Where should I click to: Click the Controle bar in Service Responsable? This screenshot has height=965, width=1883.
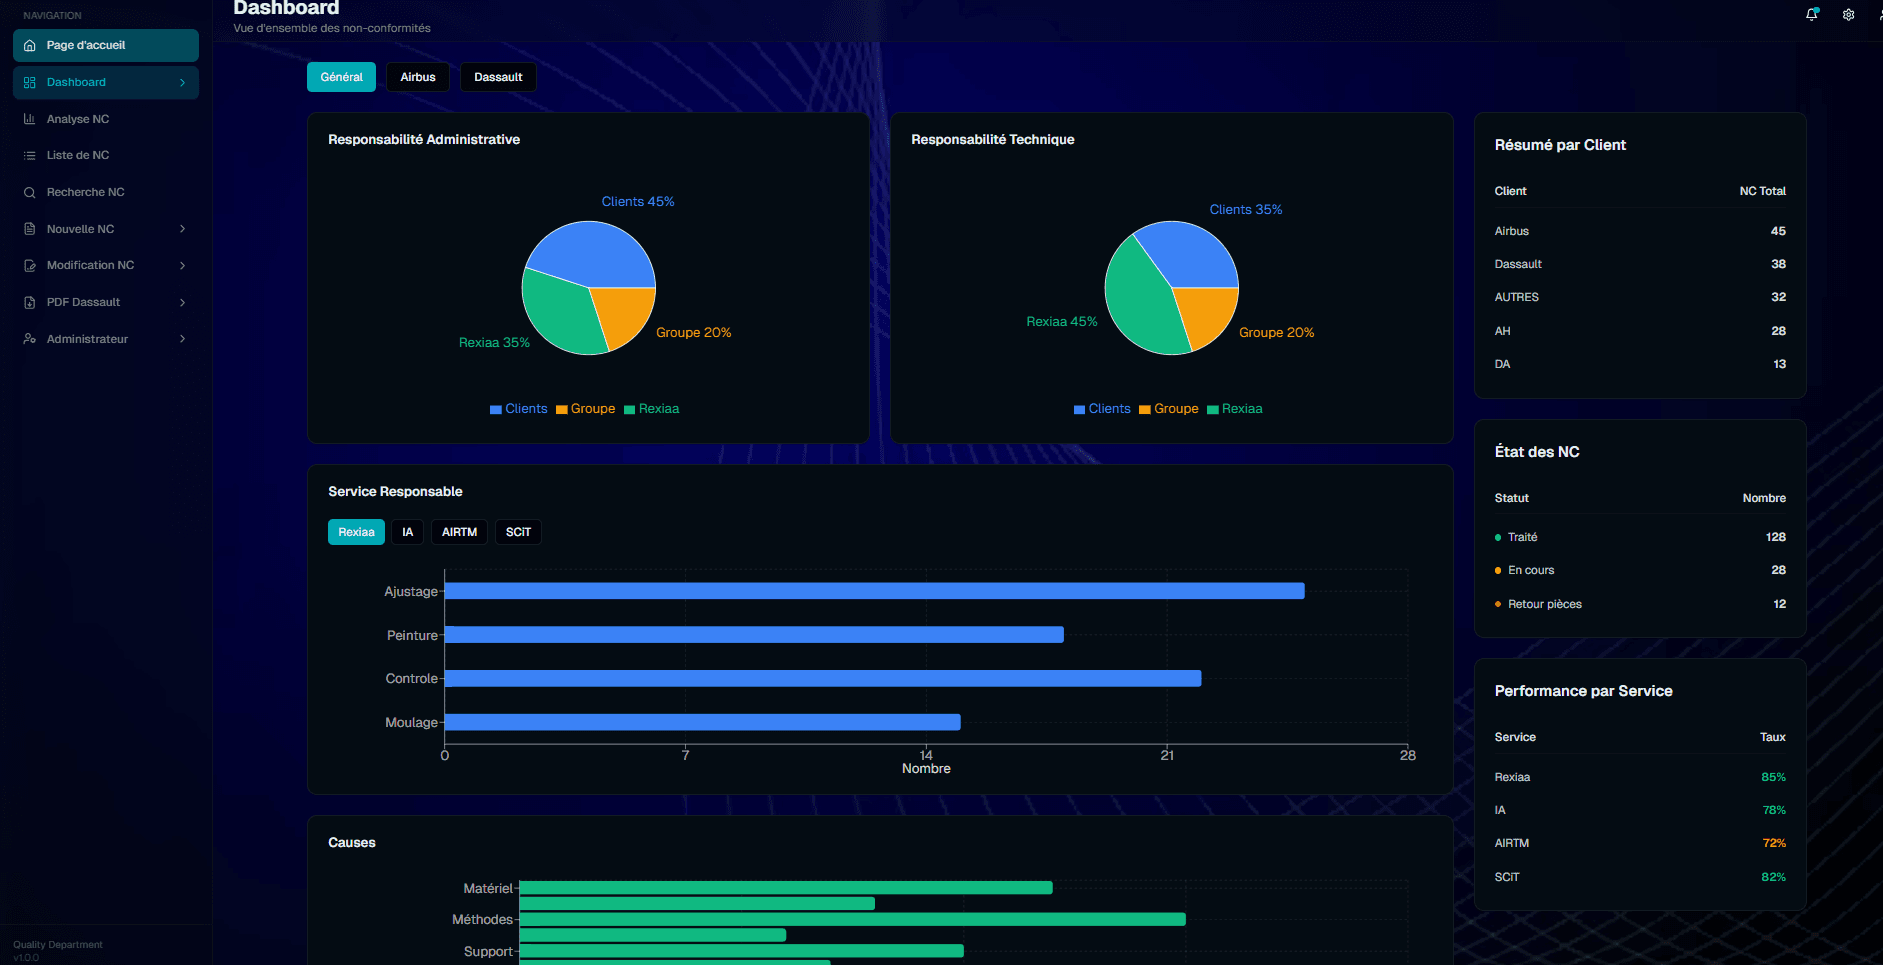823,678
